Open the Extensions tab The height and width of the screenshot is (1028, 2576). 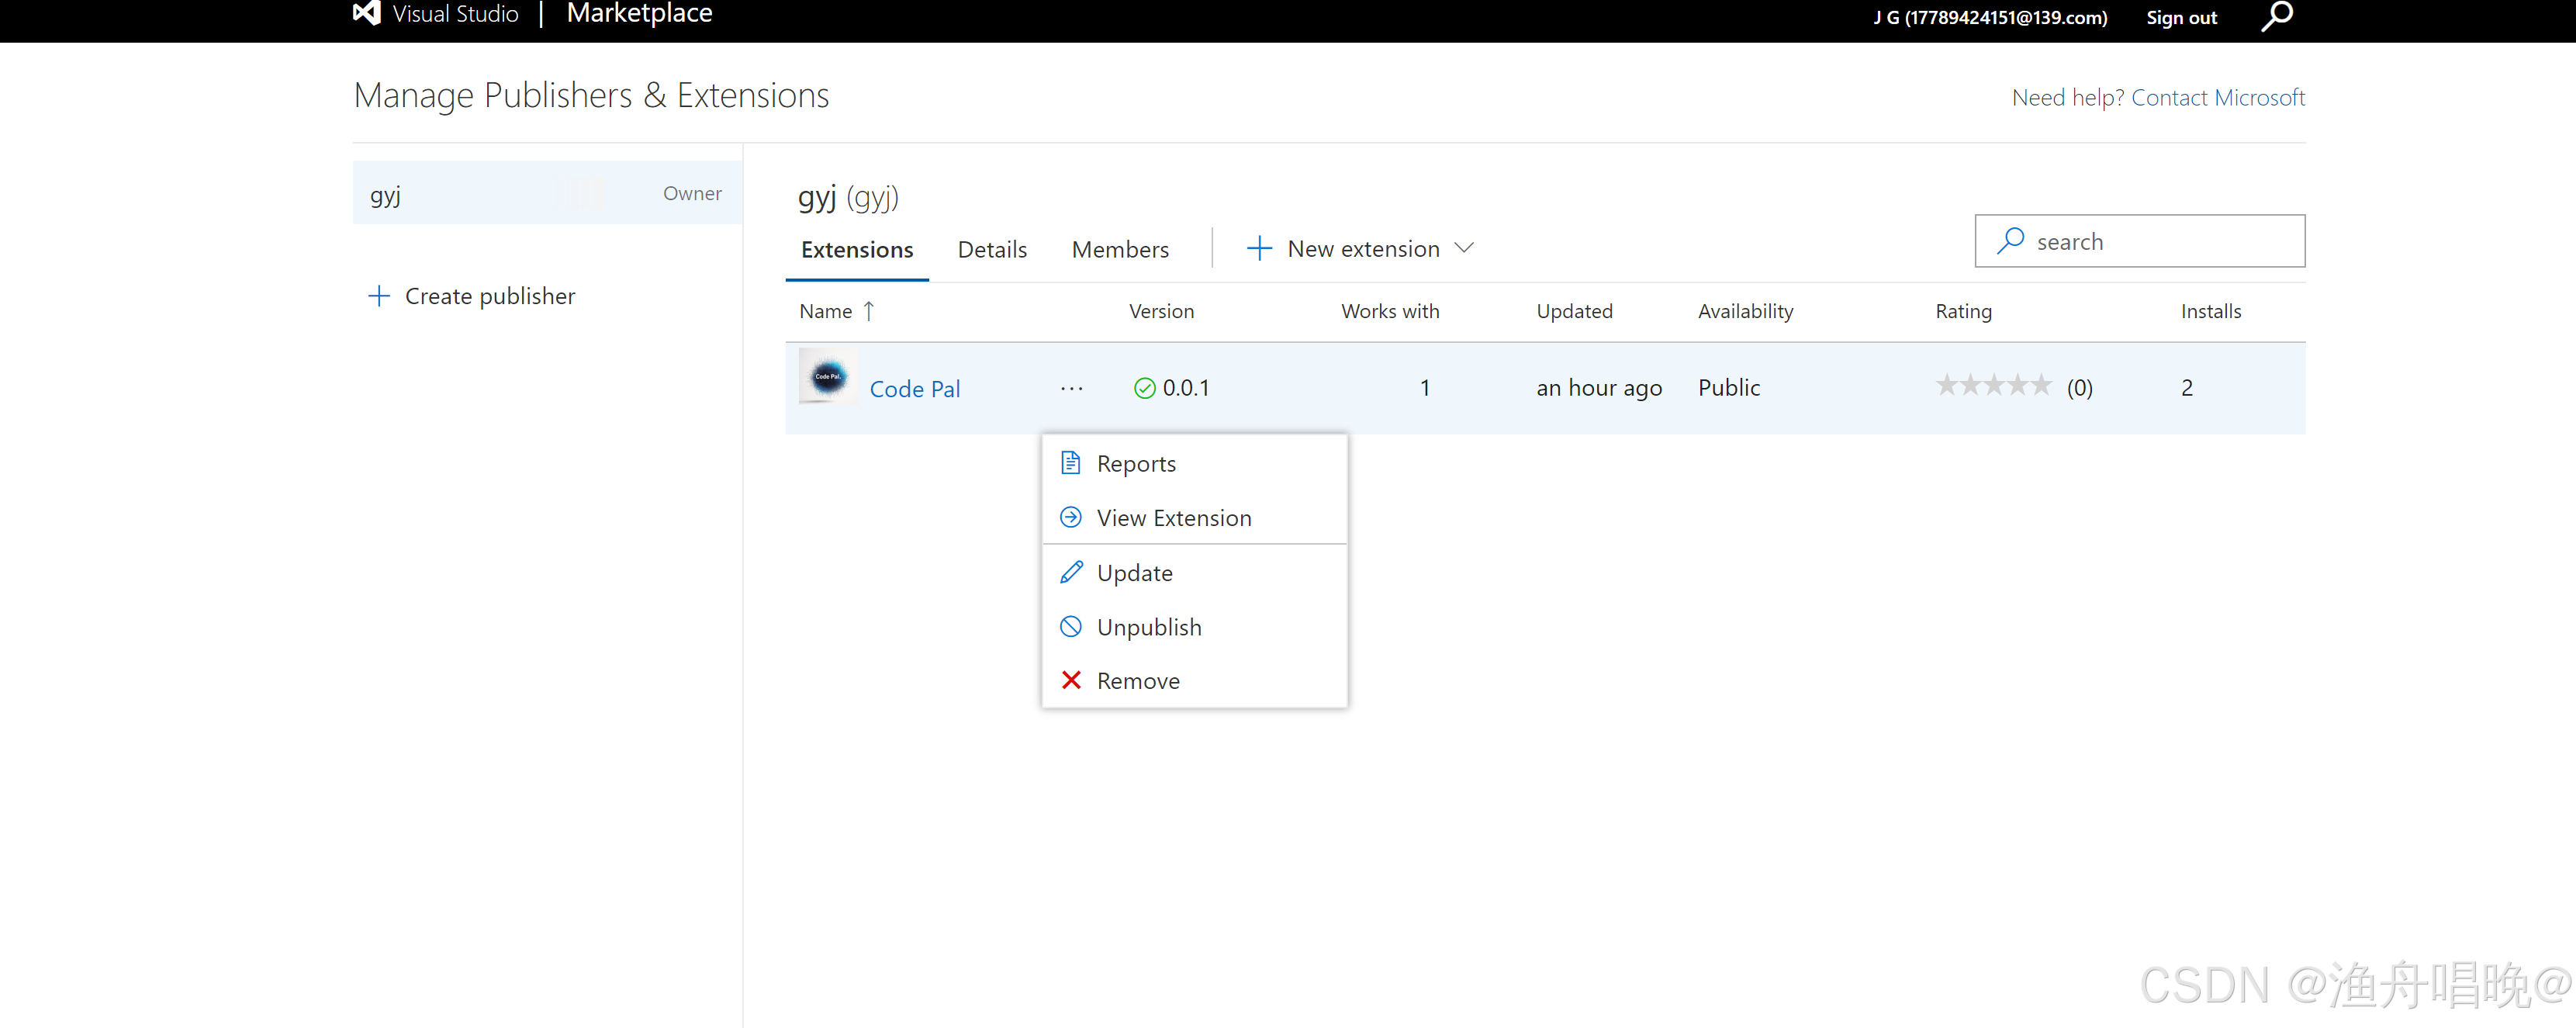(x=856, y=249)
